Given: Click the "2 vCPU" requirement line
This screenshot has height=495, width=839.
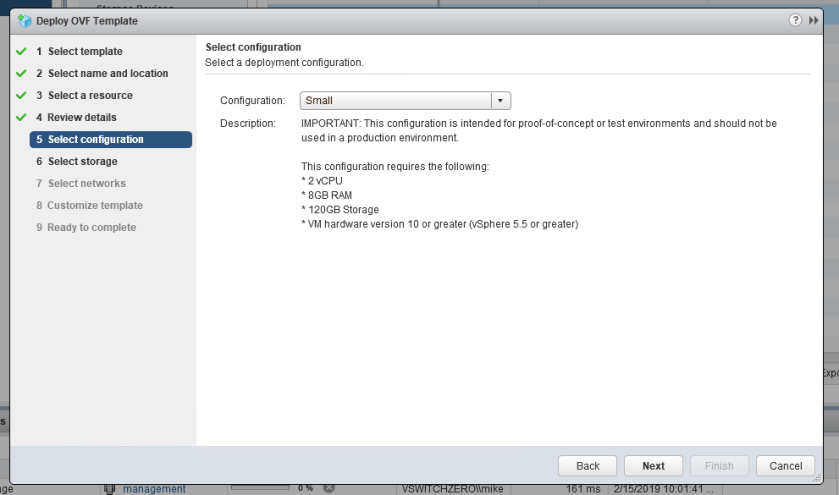Looking at the screenshot, I should [322, 181].
